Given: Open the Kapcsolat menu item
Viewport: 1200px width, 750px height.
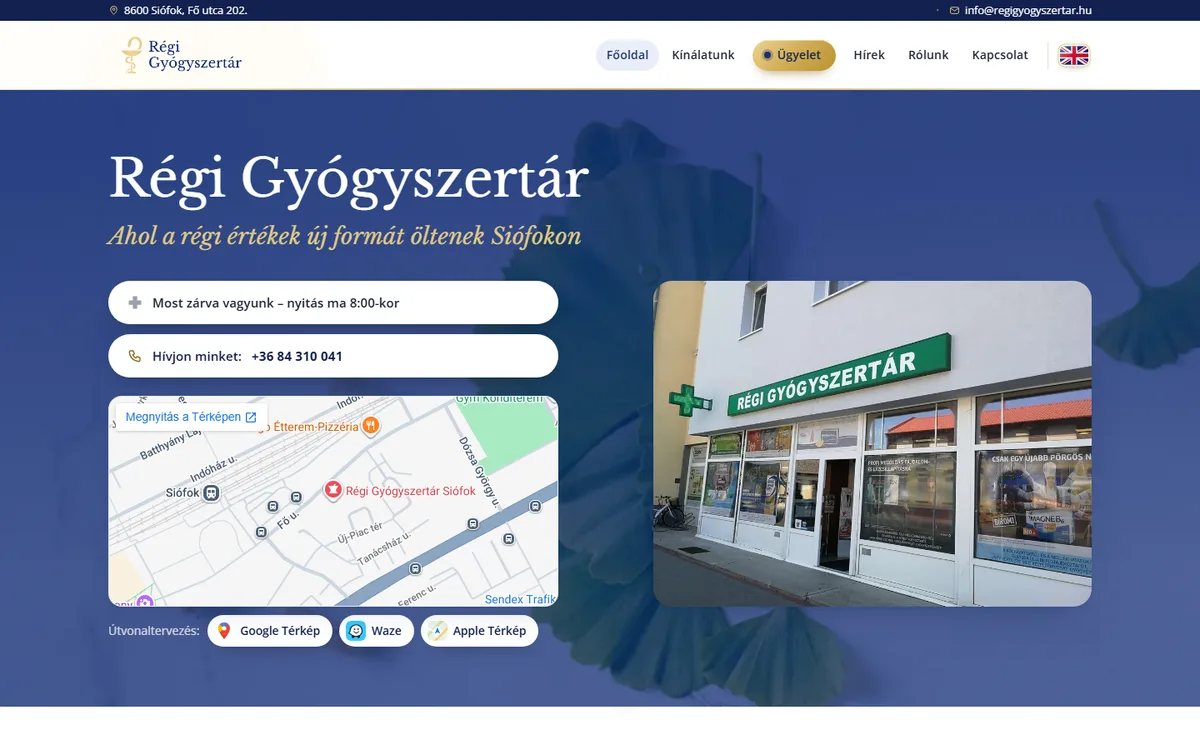Looking at the screenshot, I should pyautogui.click(x=1000, y=55).
